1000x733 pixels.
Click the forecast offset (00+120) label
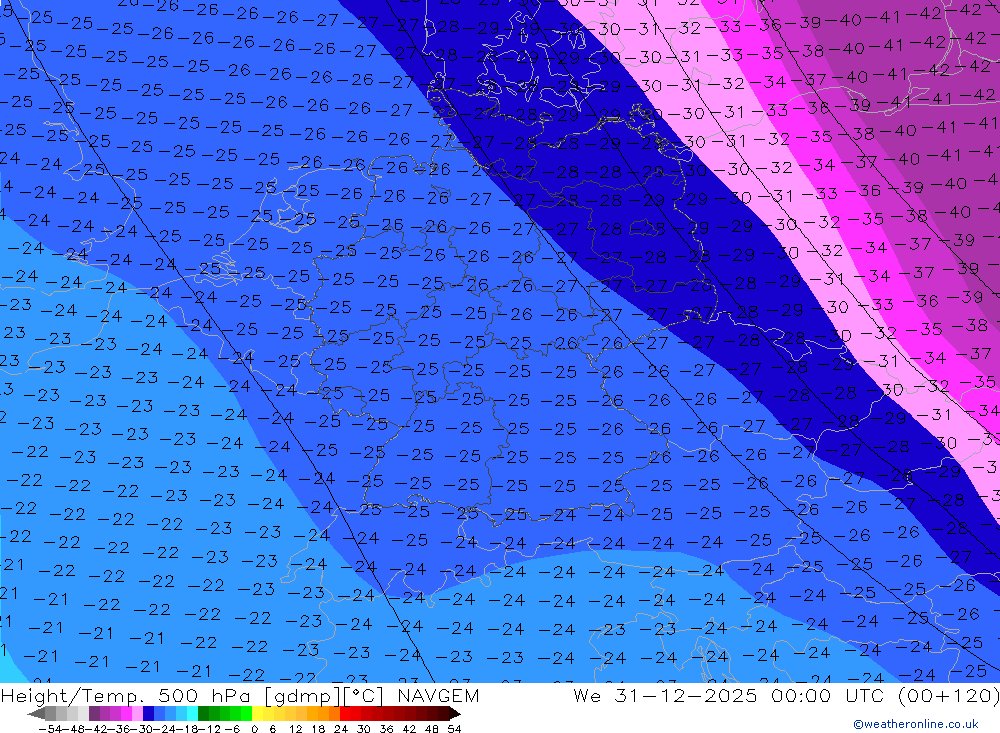point(948,695)
